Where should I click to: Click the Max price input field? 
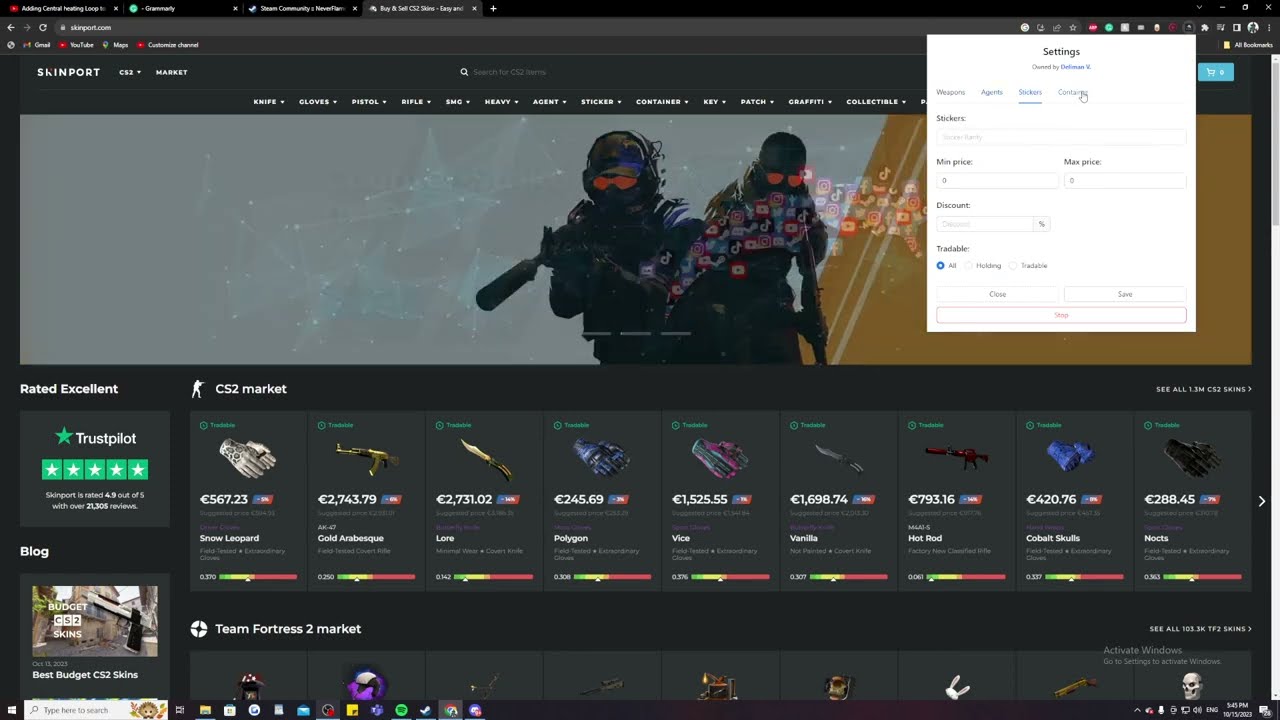pyautogui.click(x=1125, y=181)
